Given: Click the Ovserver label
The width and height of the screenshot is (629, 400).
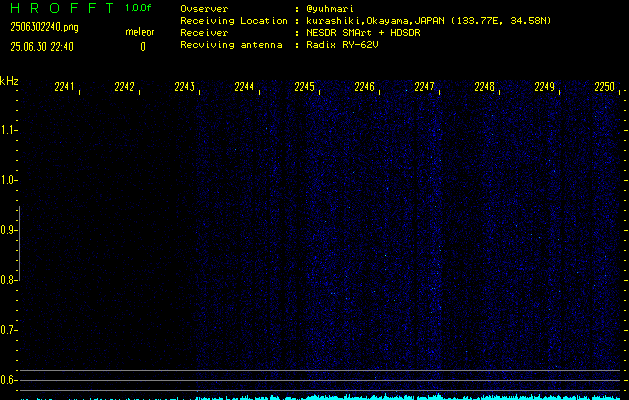Looking at the screenshot, I should [x=204, y=9].
